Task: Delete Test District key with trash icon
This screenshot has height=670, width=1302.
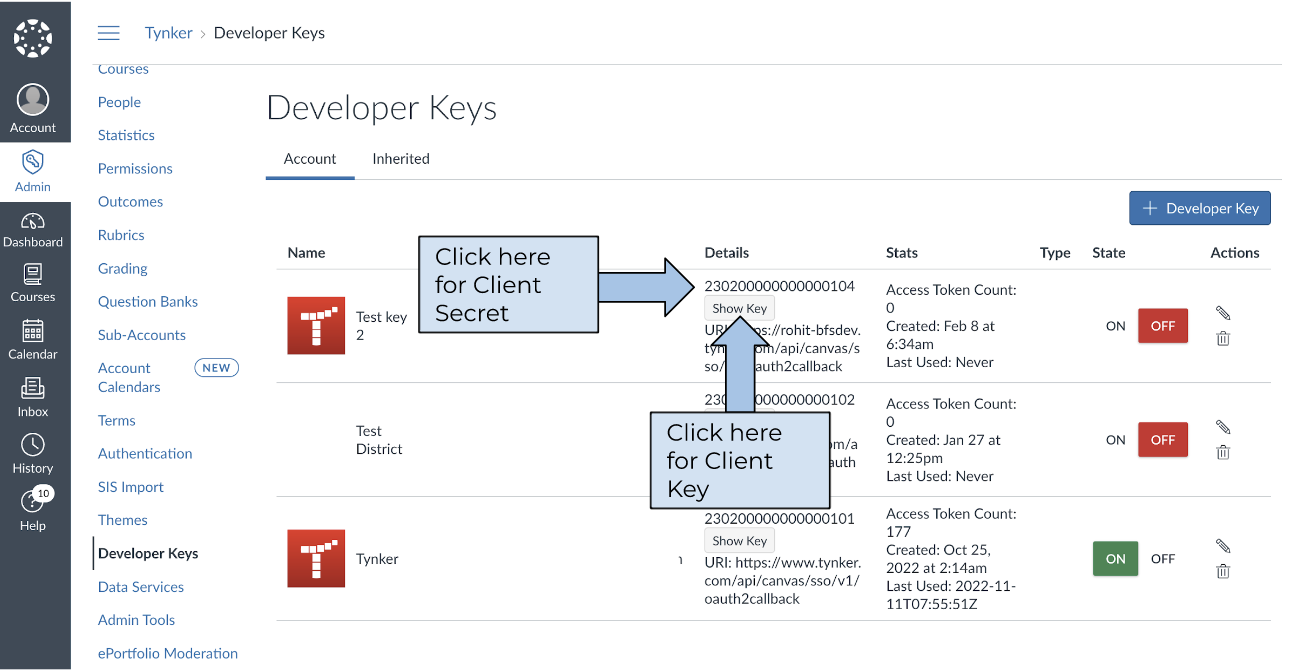Action: (x=1222, y=452)
